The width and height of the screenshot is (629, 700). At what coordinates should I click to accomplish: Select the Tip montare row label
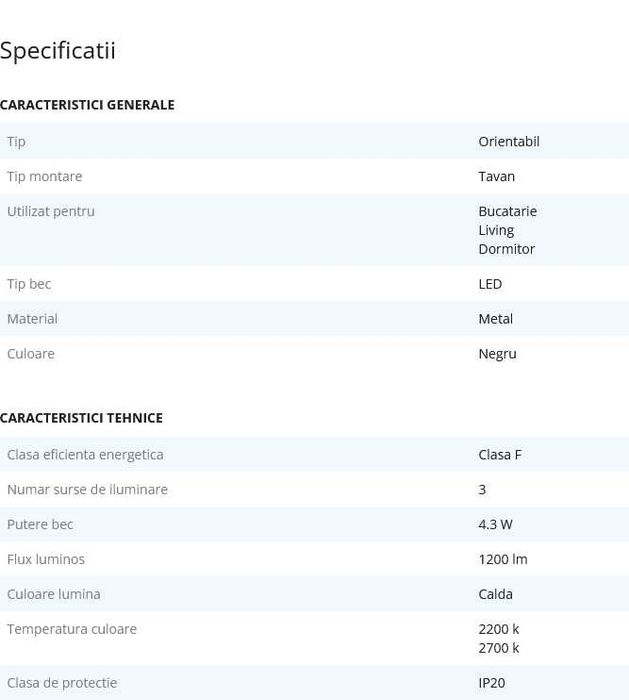coord(45,177)
